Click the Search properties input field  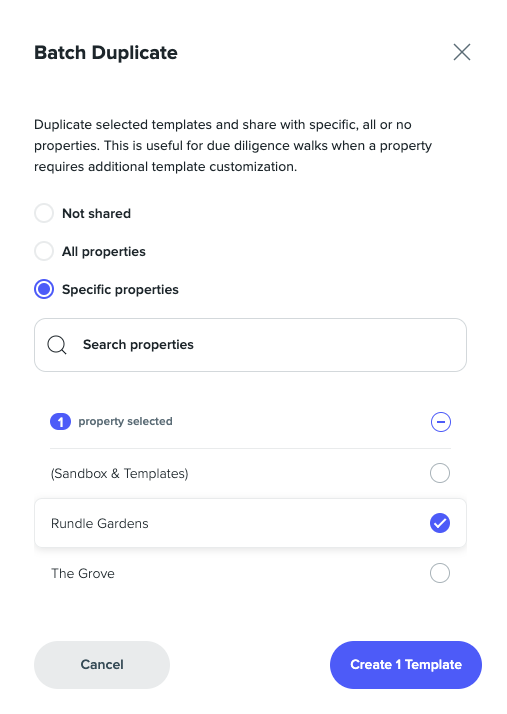pyautogui.click(x=250, y=345)
